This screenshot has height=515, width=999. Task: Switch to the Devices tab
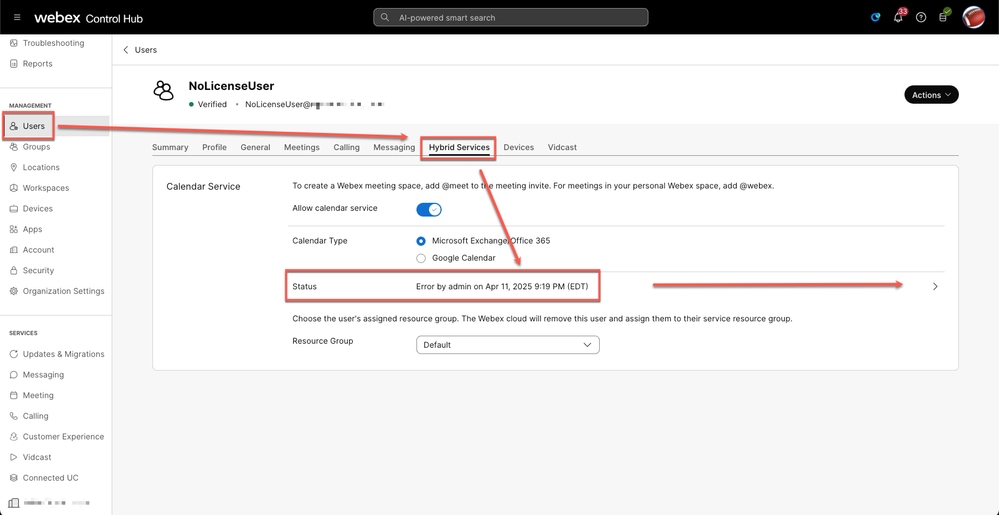(519, 147)
